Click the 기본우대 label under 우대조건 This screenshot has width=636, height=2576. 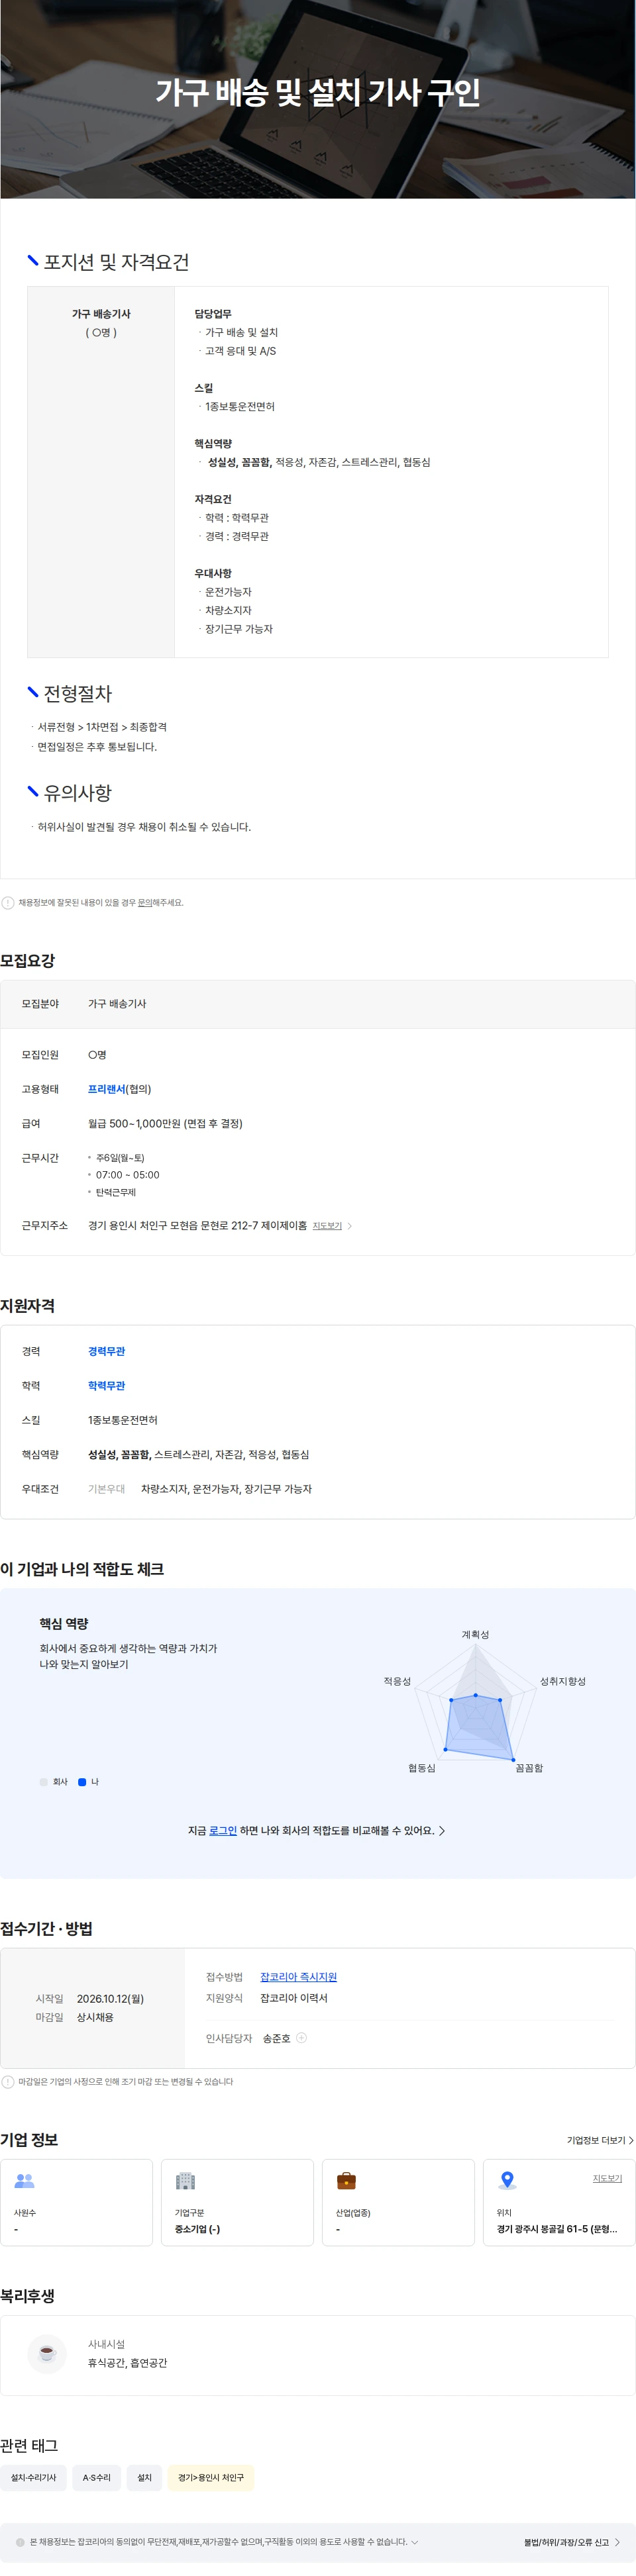tap(106, 1489)
